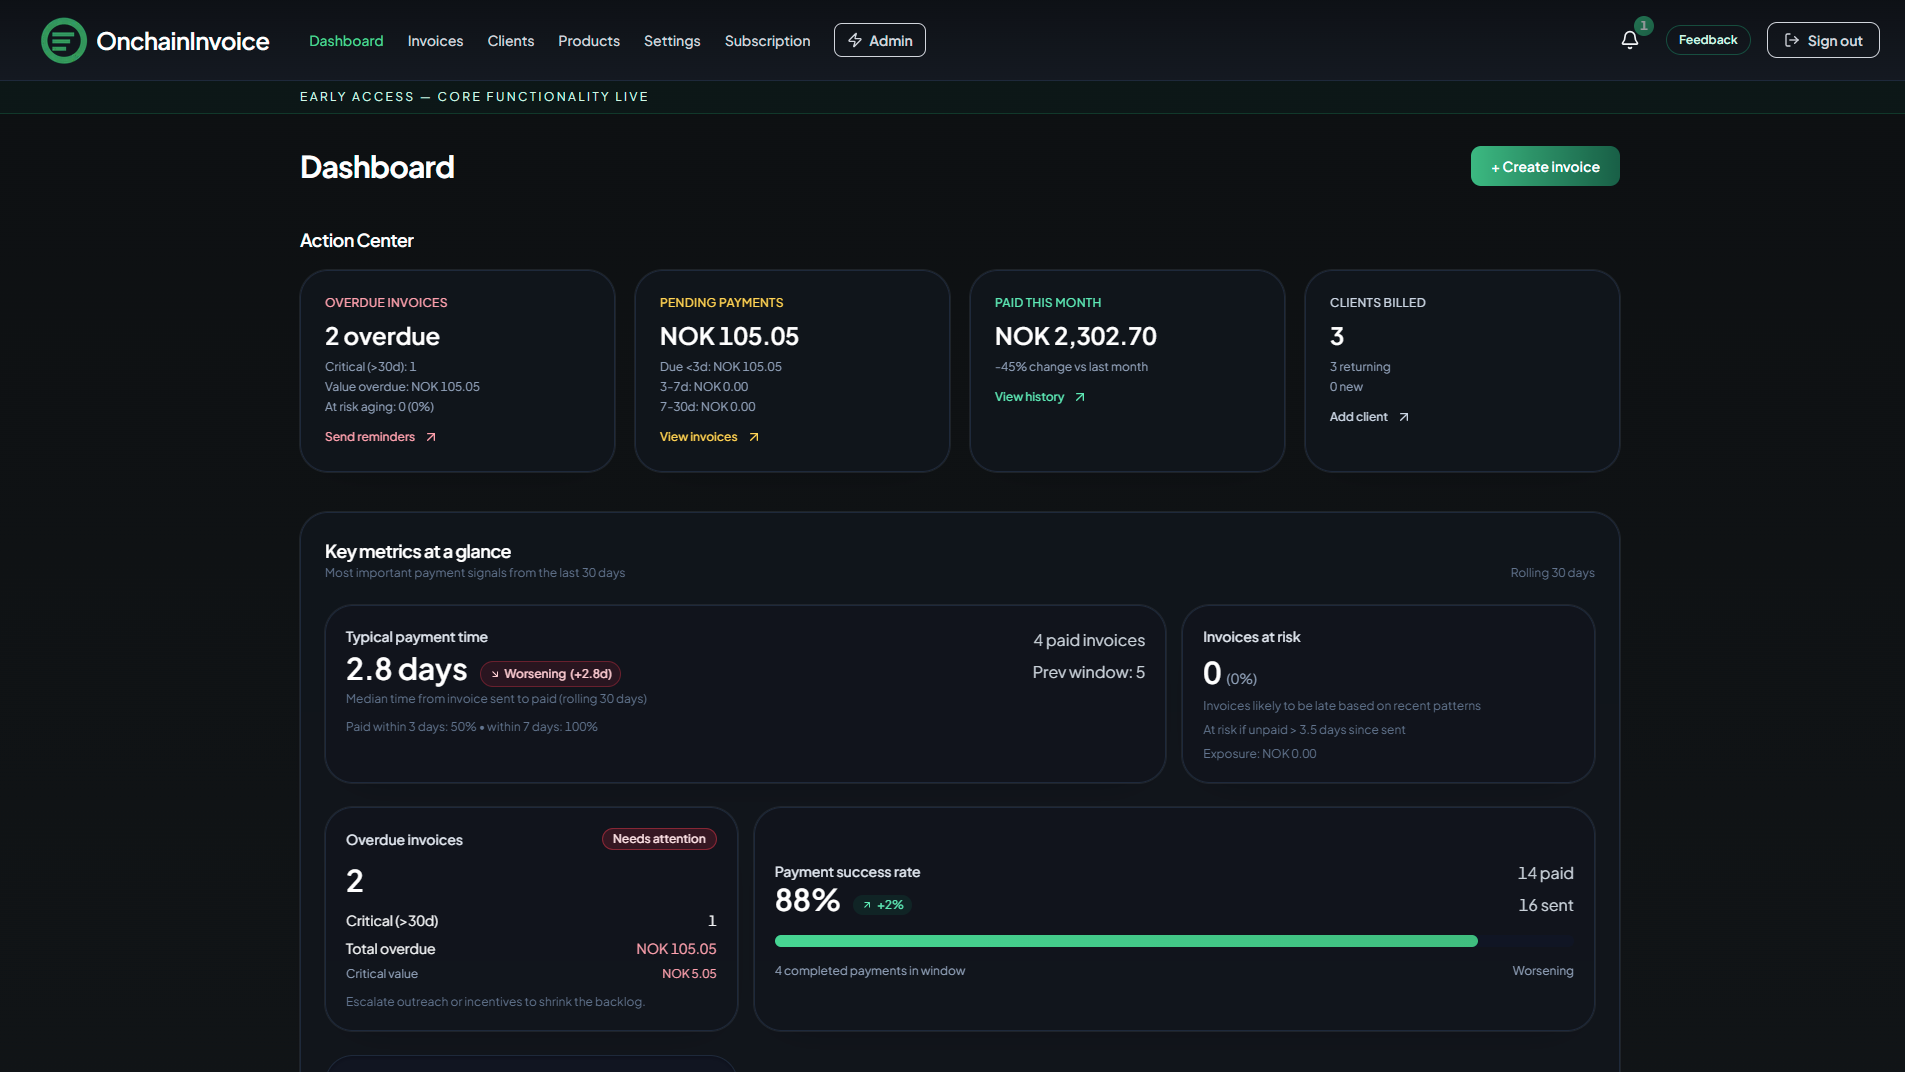Click the payment success rate progress bar
1905x1072 pixels.
click(1125, 940)
